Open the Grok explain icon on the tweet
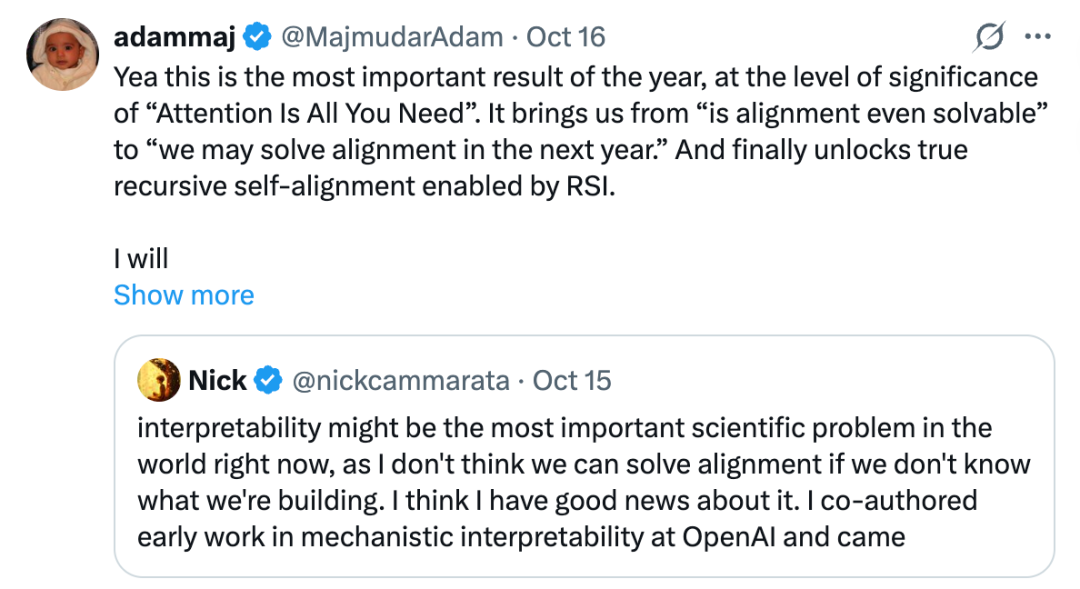This screenshot has width=1080, height=589. click(x=989, y=37)
